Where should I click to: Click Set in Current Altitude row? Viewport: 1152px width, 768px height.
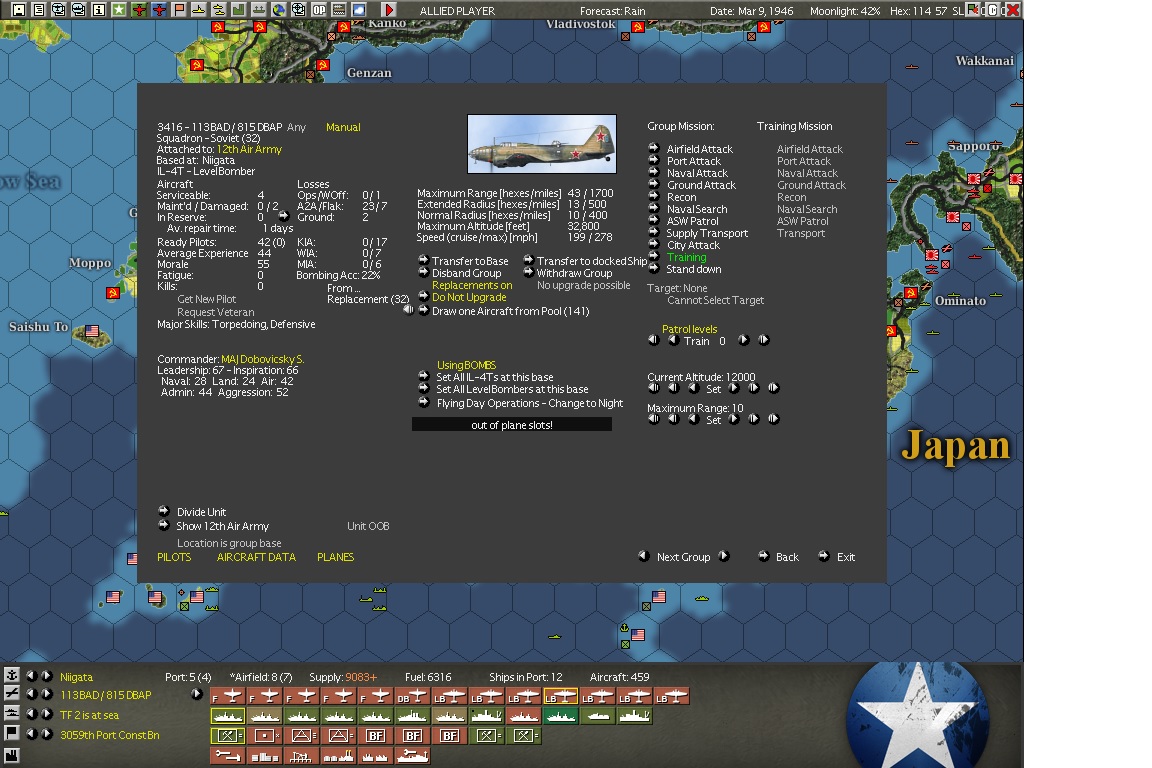pos(713,389)
